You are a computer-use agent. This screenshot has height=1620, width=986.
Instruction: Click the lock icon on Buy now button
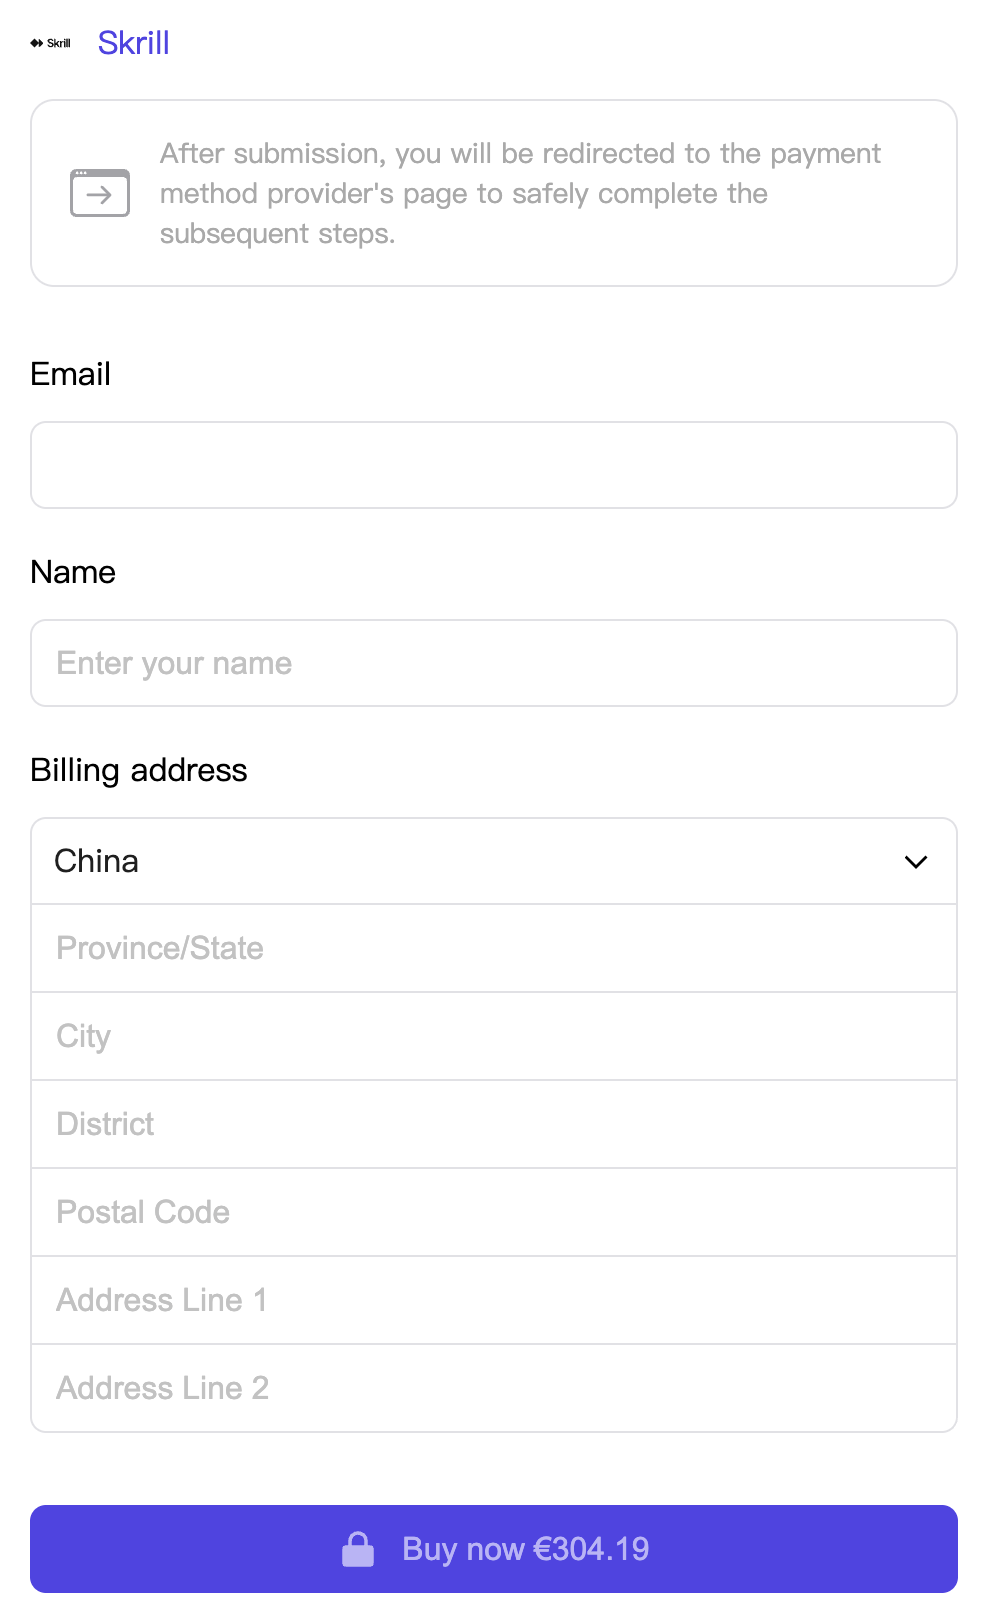358,1549
